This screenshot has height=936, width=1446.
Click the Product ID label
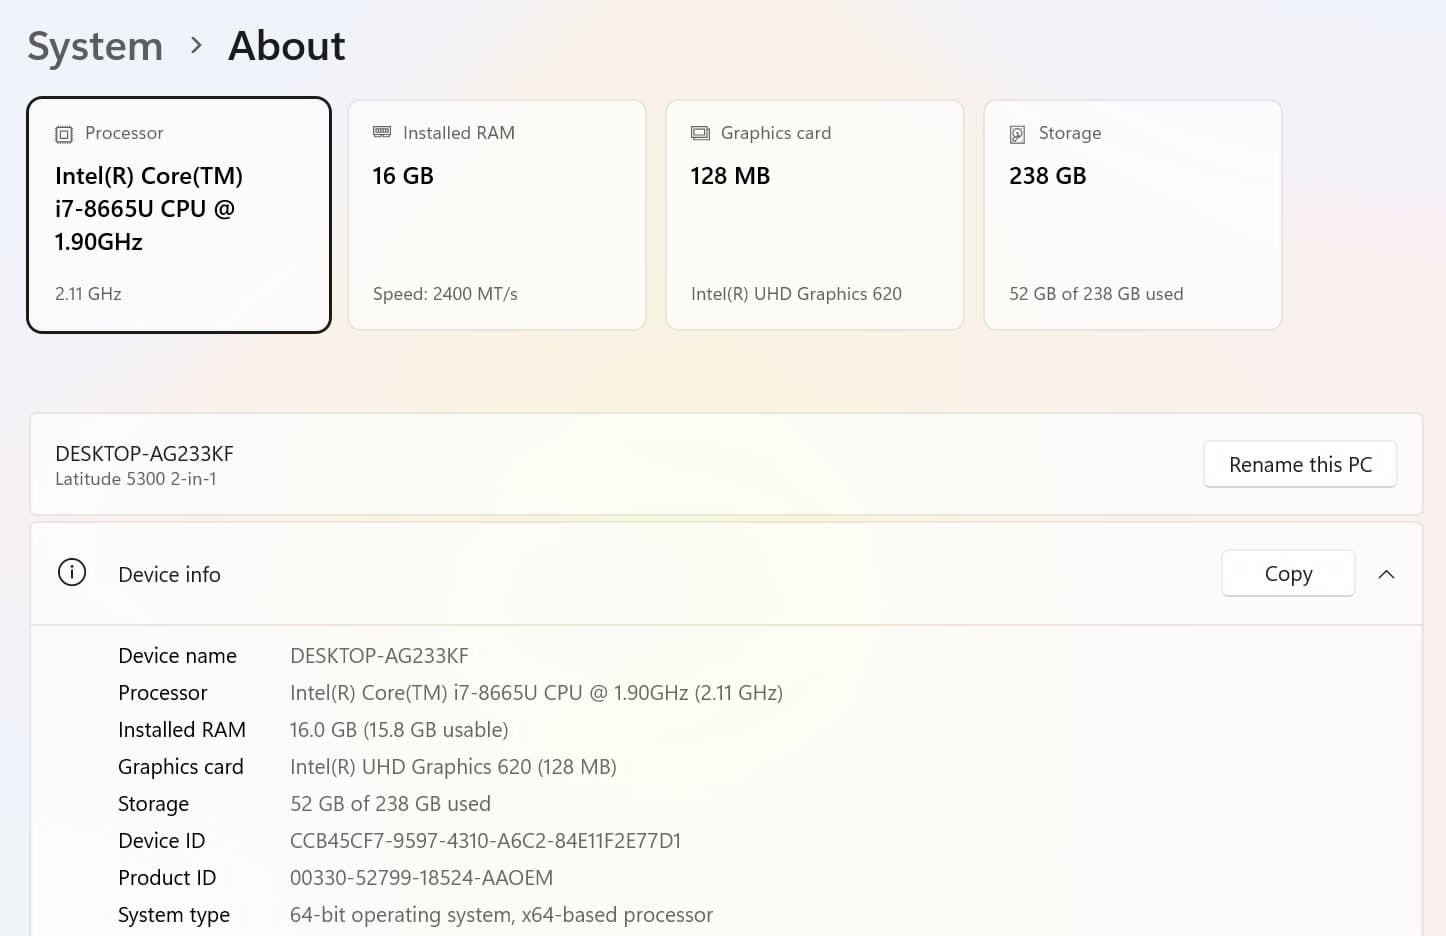tap(167, 878)
